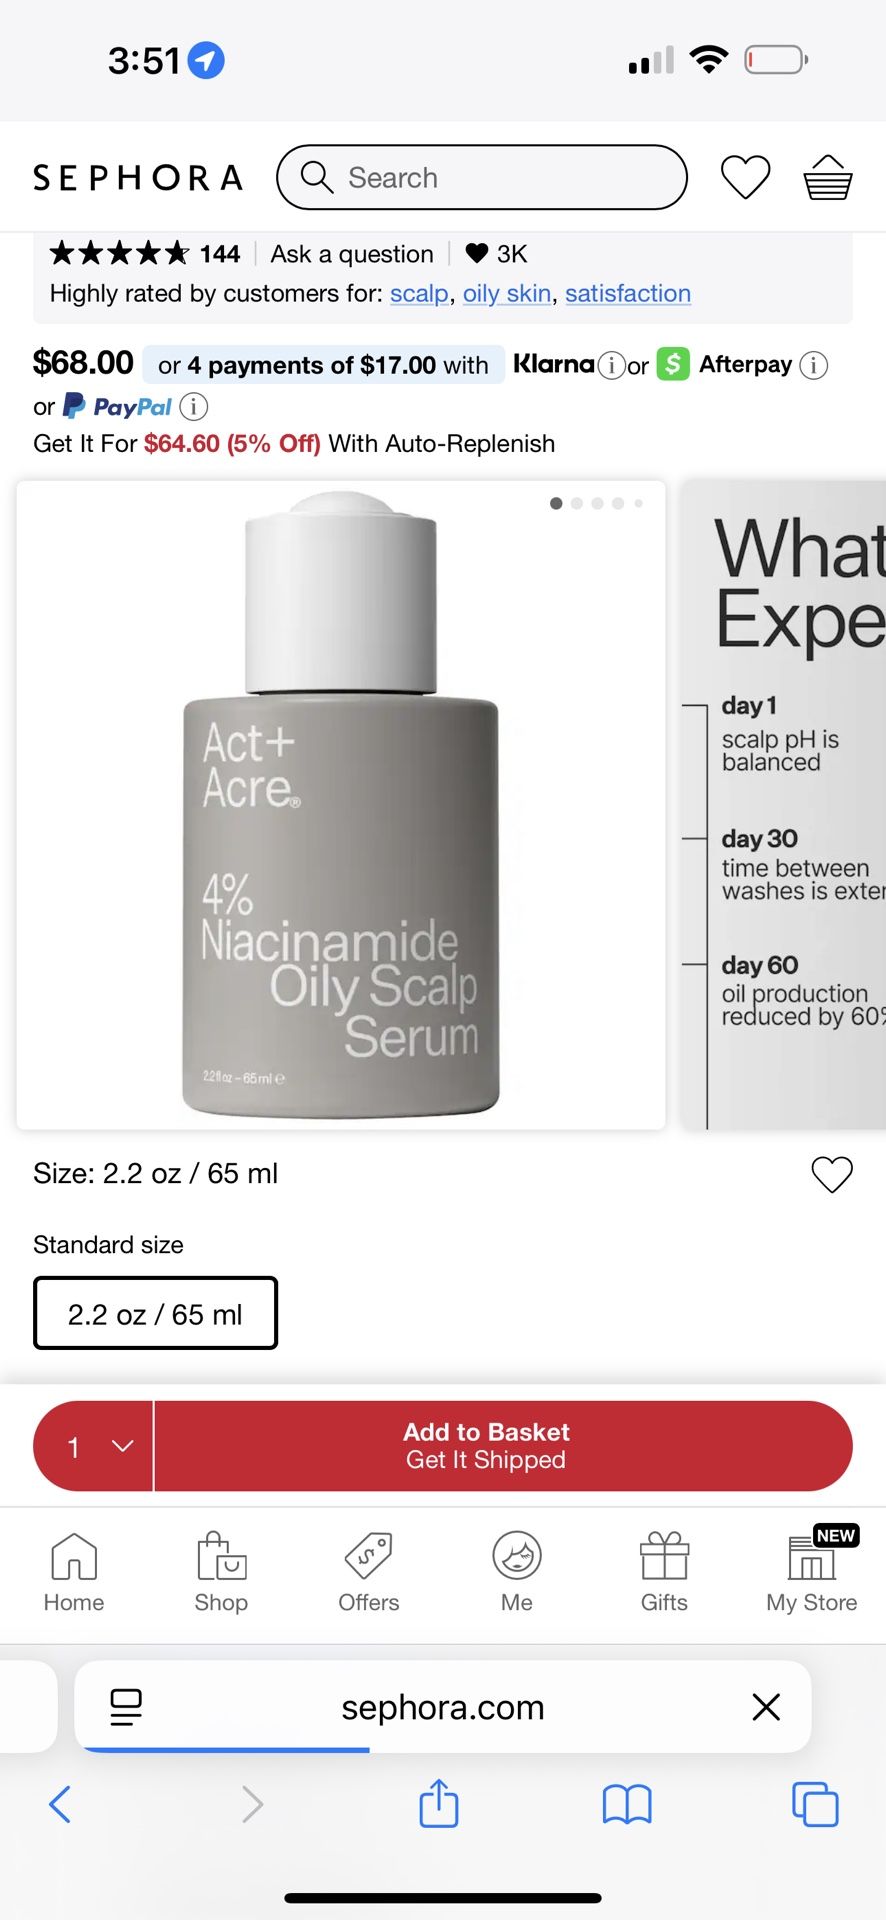The height and width of the screenshot is (1920, 886).
Task: Tap the Klarna info icon
Action: point(610,366)
